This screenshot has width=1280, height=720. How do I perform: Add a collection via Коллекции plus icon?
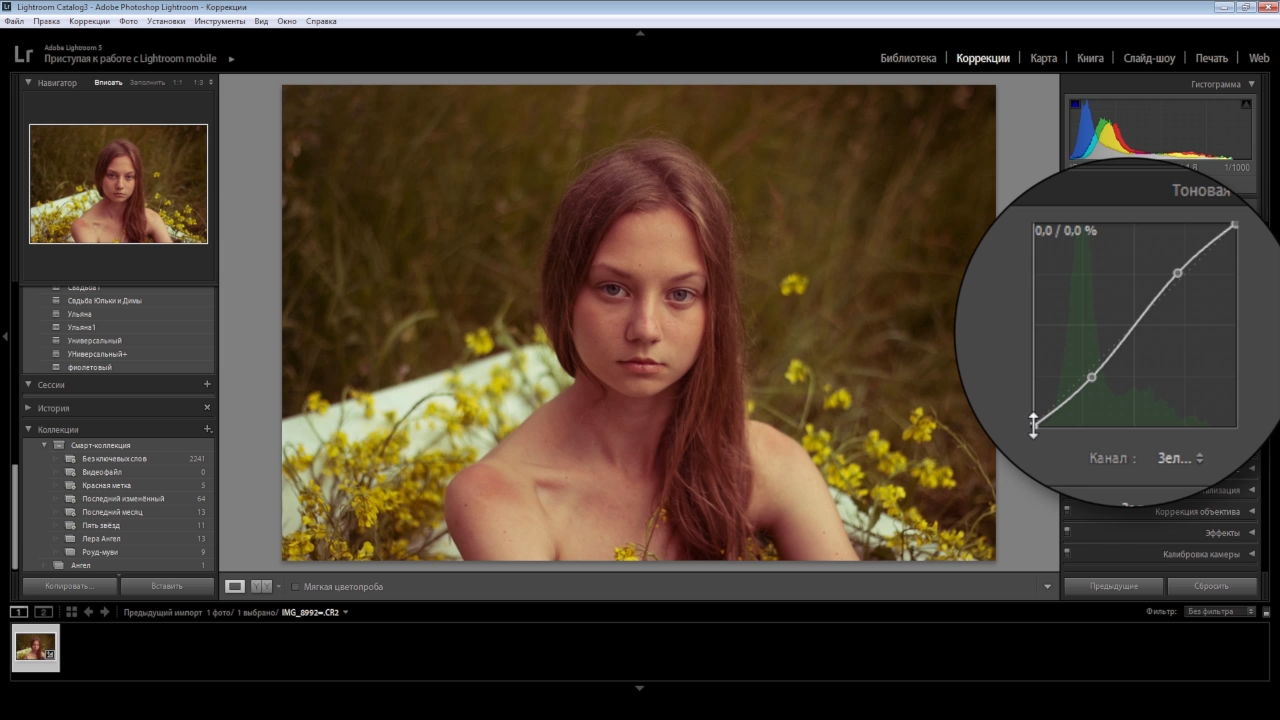click(x=207, y=429)
